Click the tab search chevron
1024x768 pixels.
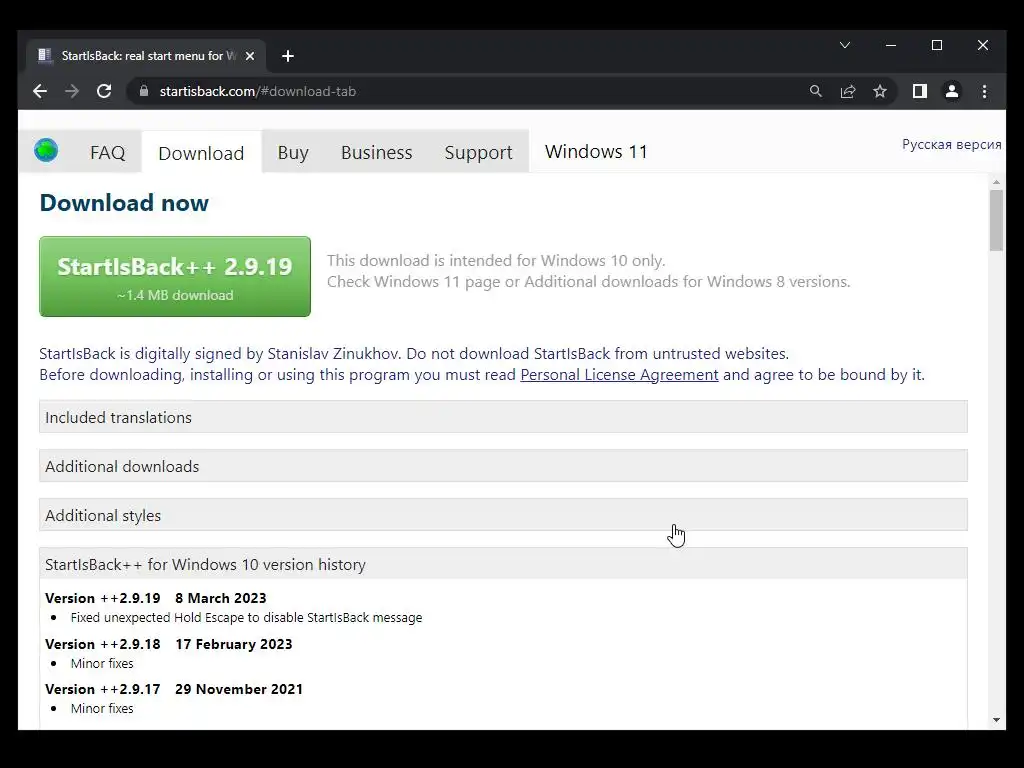pos(844,45)
